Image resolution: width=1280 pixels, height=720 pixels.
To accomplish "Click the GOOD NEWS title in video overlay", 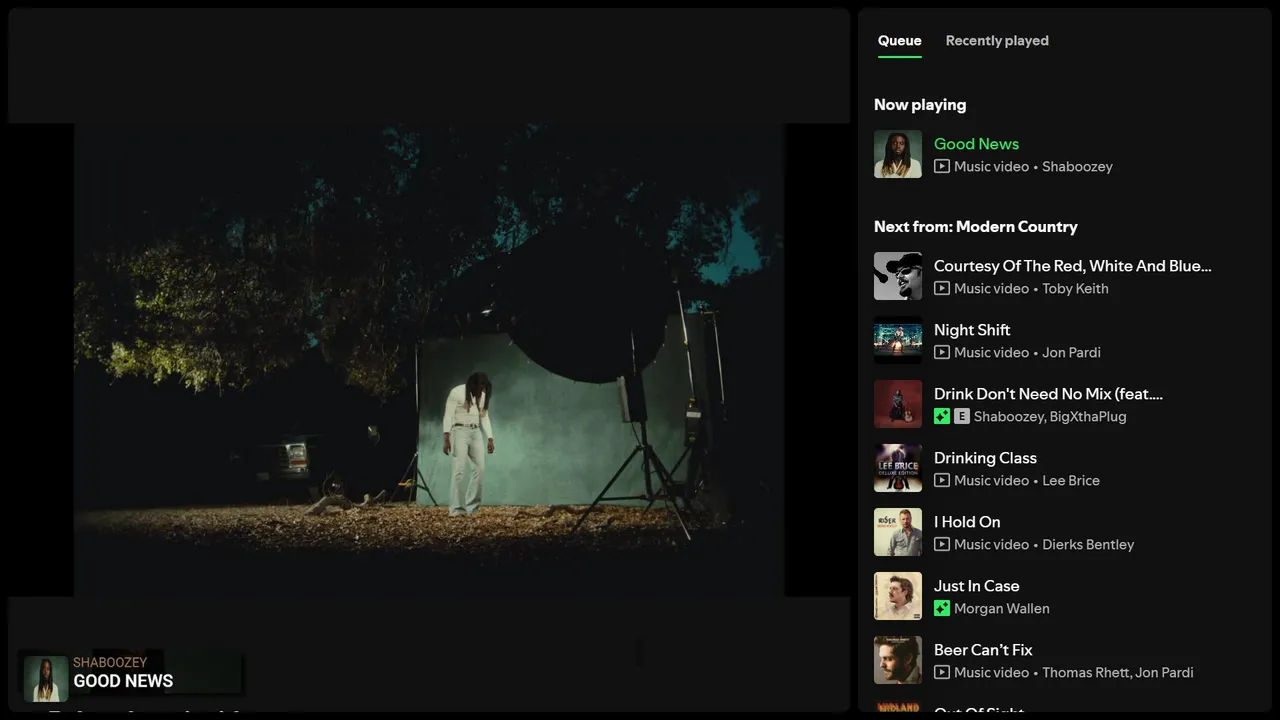I will [x=123, y=682].
